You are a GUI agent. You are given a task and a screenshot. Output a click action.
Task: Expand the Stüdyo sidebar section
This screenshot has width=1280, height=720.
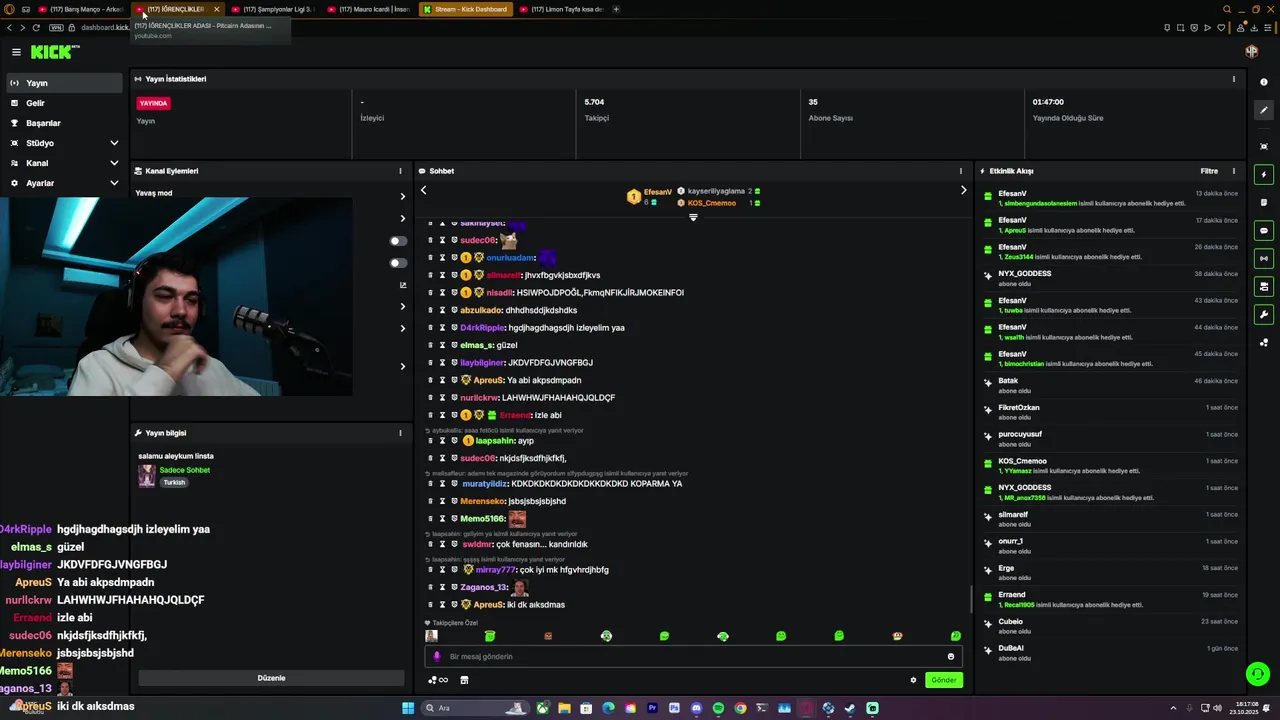click(x=65, y=143)
